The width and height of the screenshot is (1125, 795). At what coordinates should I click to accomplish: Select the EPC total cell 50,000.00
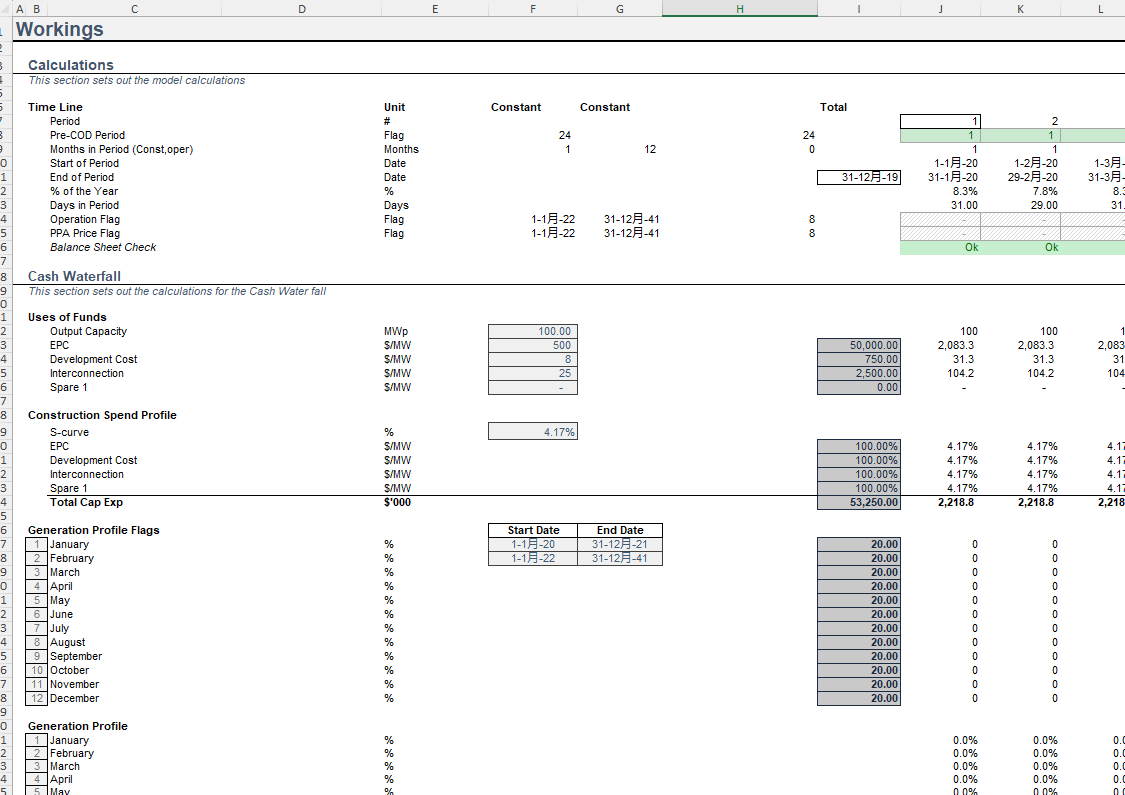point(858,345)
